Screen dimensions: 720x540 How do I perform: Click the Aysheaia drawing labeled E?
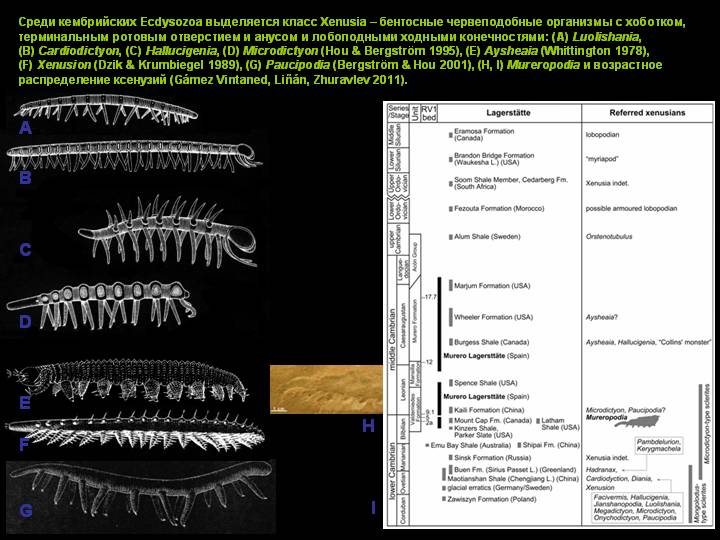coord(128,380)
